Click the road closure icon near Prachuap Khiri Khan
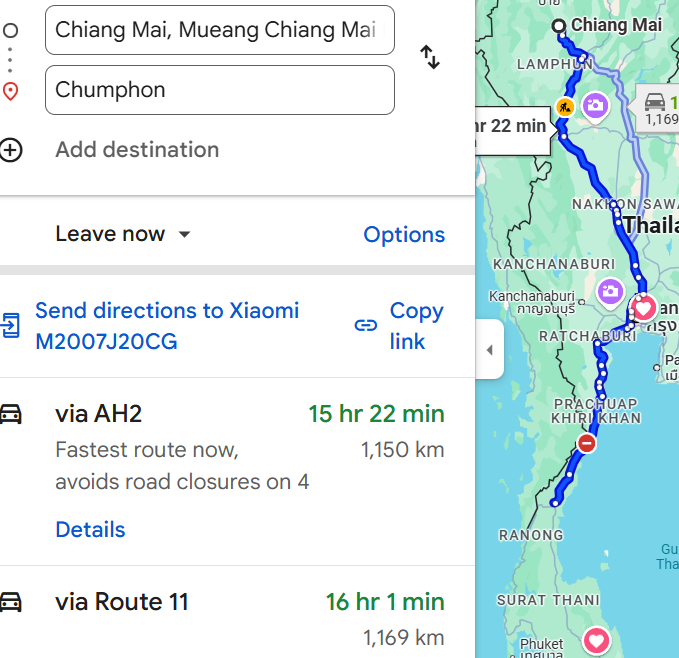 [587, 443]
